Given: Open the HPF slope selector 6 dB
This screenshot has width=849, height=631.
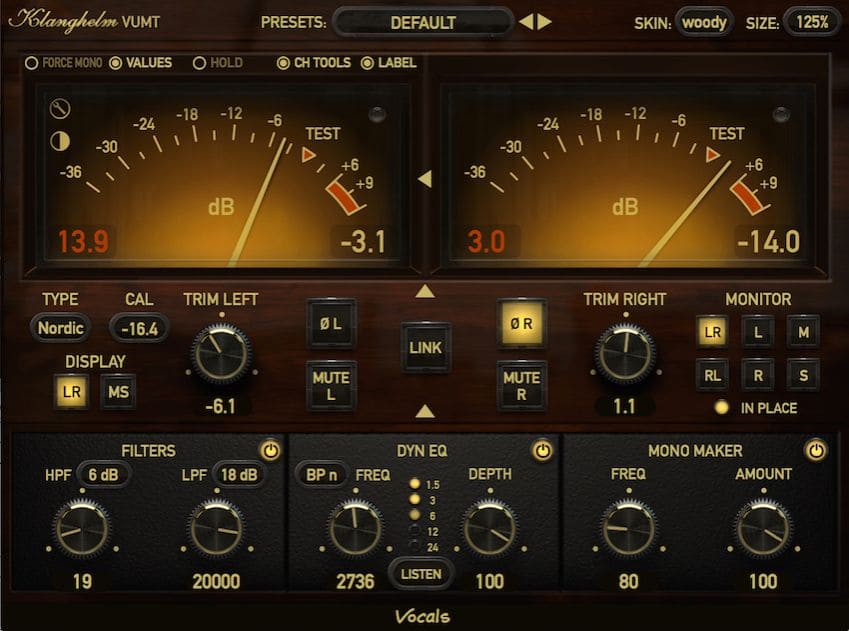Looking at the screenshot, I should pyautogui.click(x=103, y=475).
